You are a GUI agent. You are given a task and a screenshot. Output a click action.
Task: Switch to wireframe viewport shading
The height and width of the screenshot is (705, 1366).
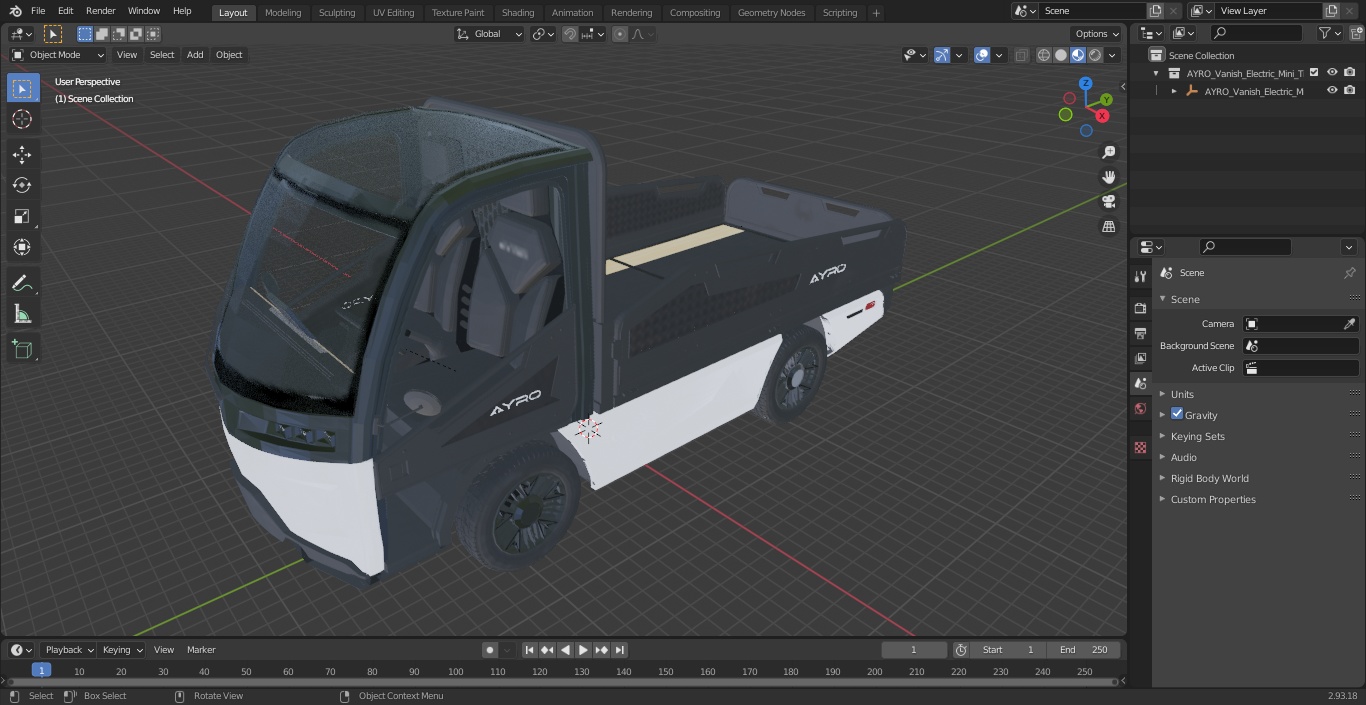click(x=1044, y=55)
